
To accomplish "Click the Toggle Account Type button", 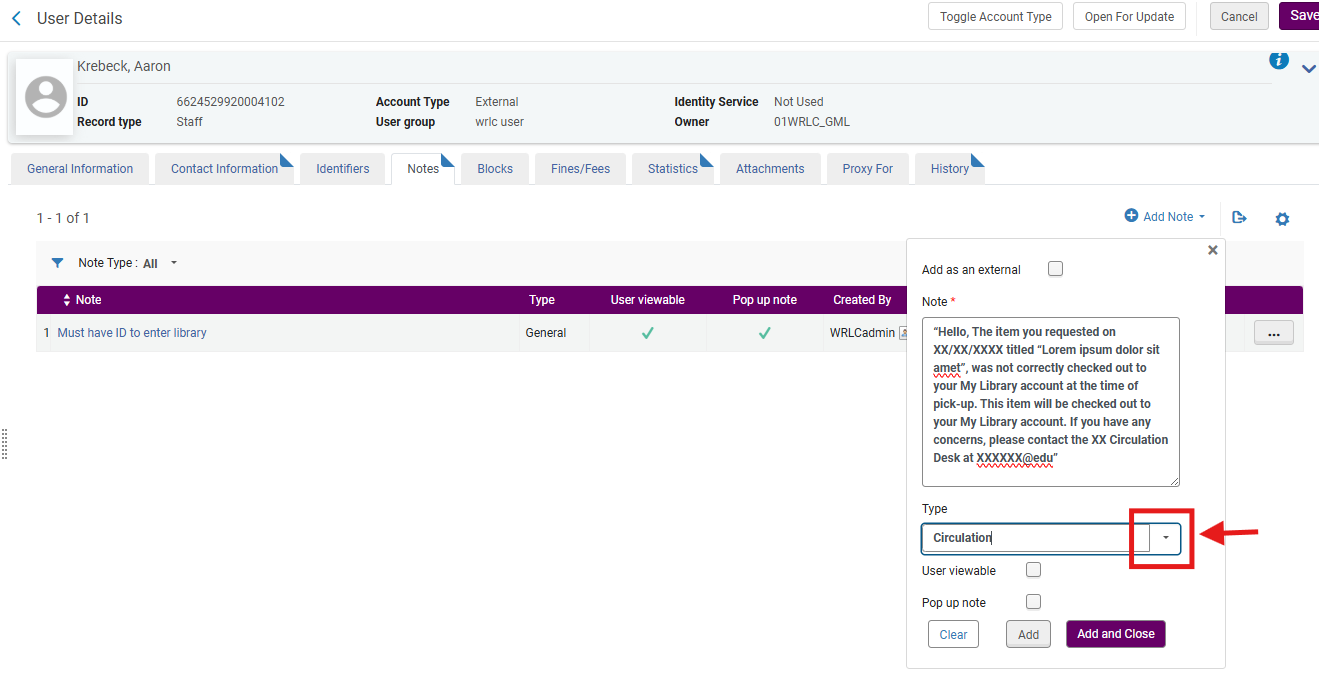I will (995, 17).
